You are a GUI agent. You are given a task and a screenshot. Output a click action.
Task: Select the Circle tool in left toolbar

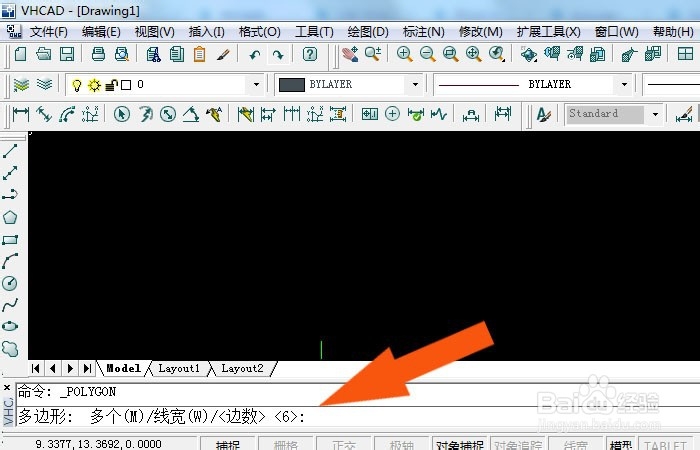coord(10,283)
